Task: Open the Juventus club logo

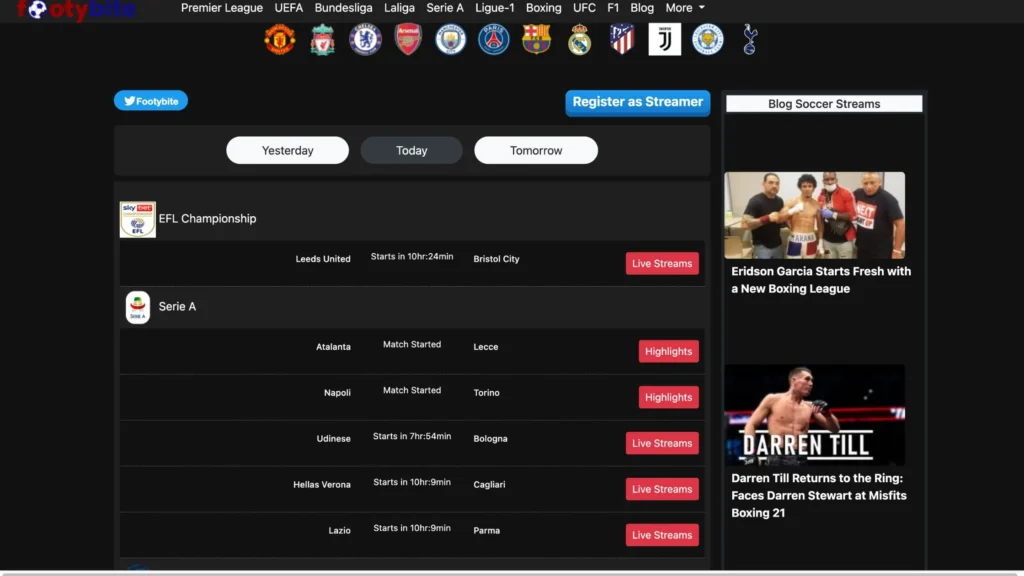Action: pyautogui.click(x=664, y=39)
